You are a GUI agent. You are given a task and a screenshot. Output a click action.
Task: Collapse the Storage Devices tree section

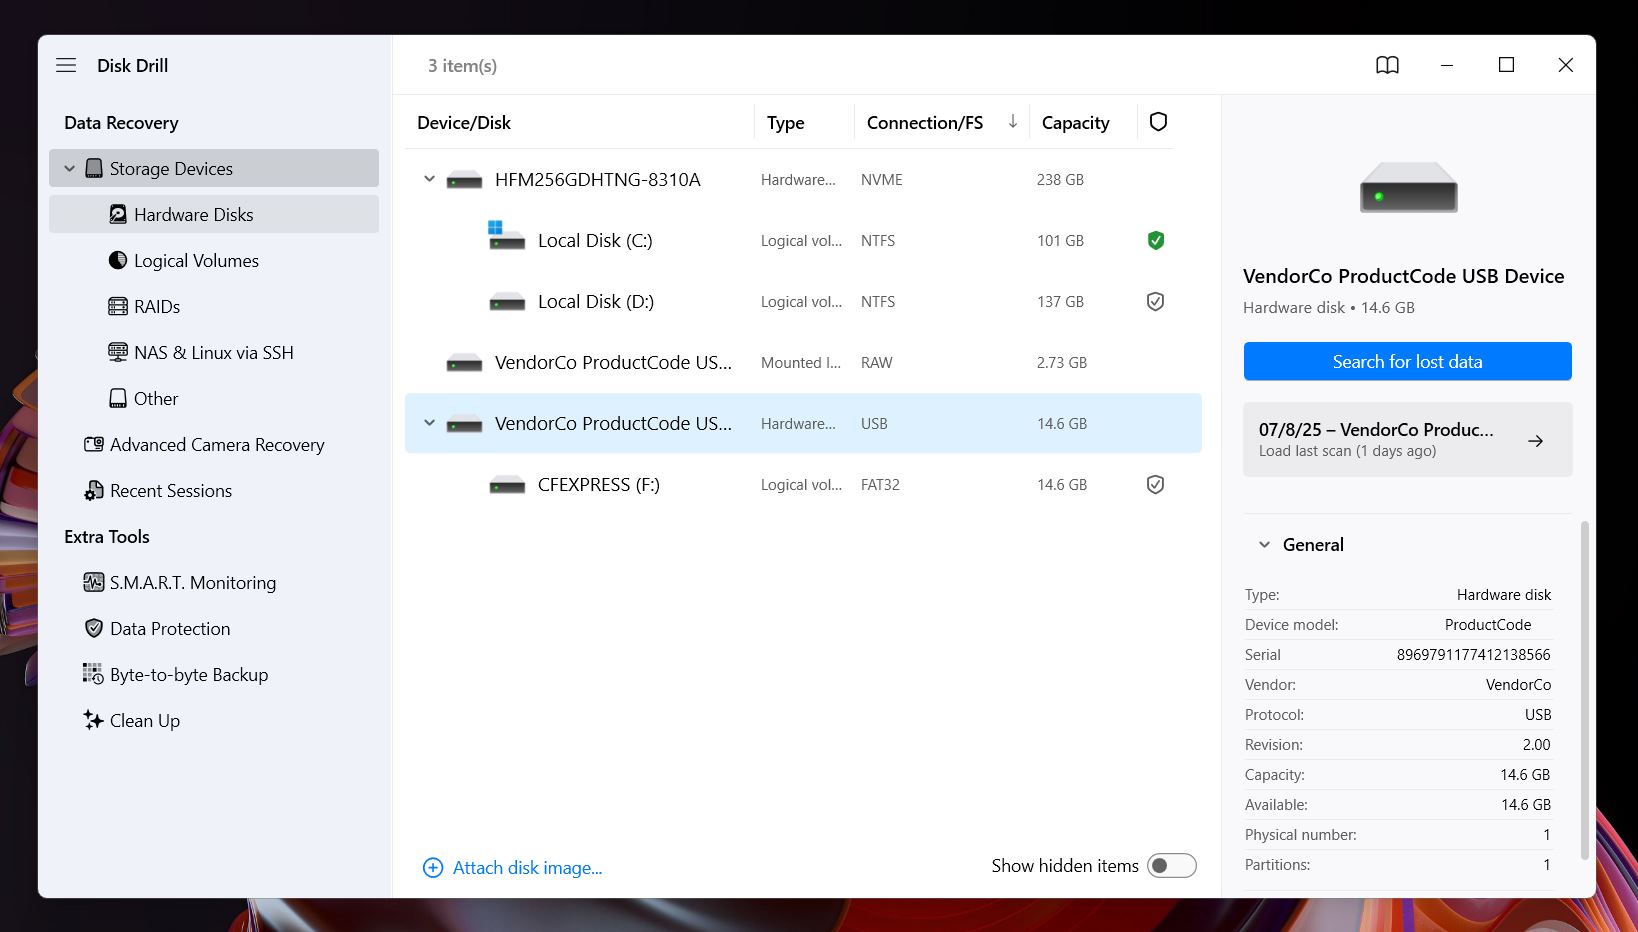pyautogui.click(x=69, y=168)
